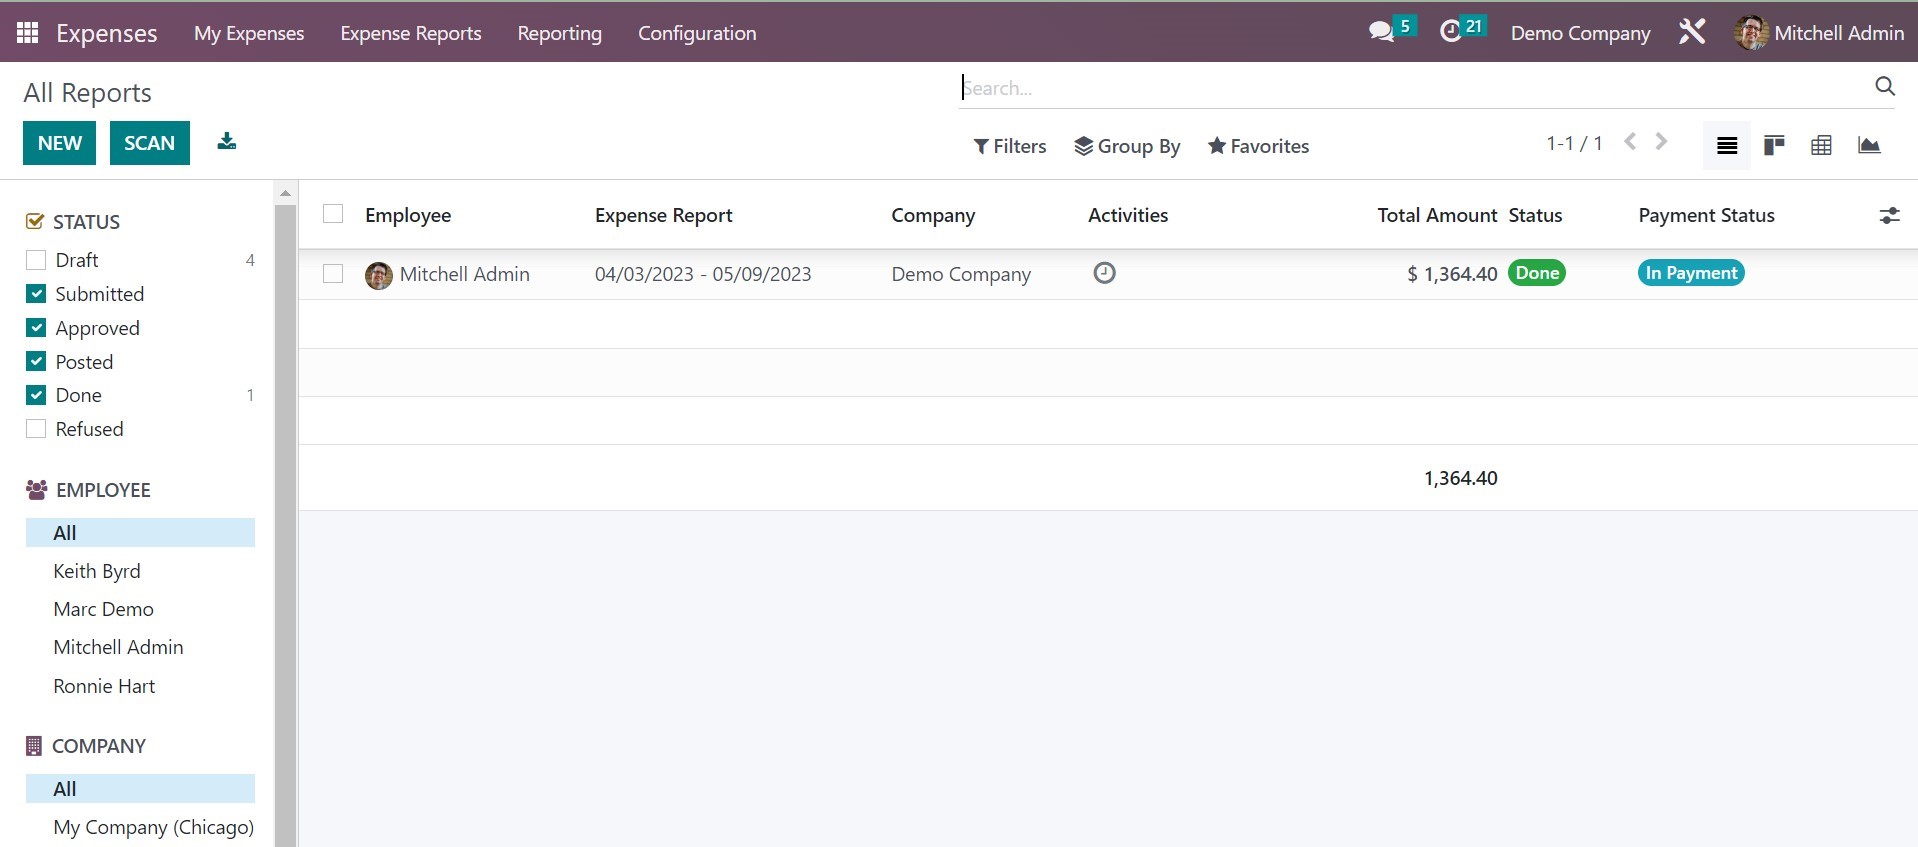Image resolution: width=1918 pixels, height=847 pixels.
Task: Click Demo Company cell in row
Action: point(961,274)
